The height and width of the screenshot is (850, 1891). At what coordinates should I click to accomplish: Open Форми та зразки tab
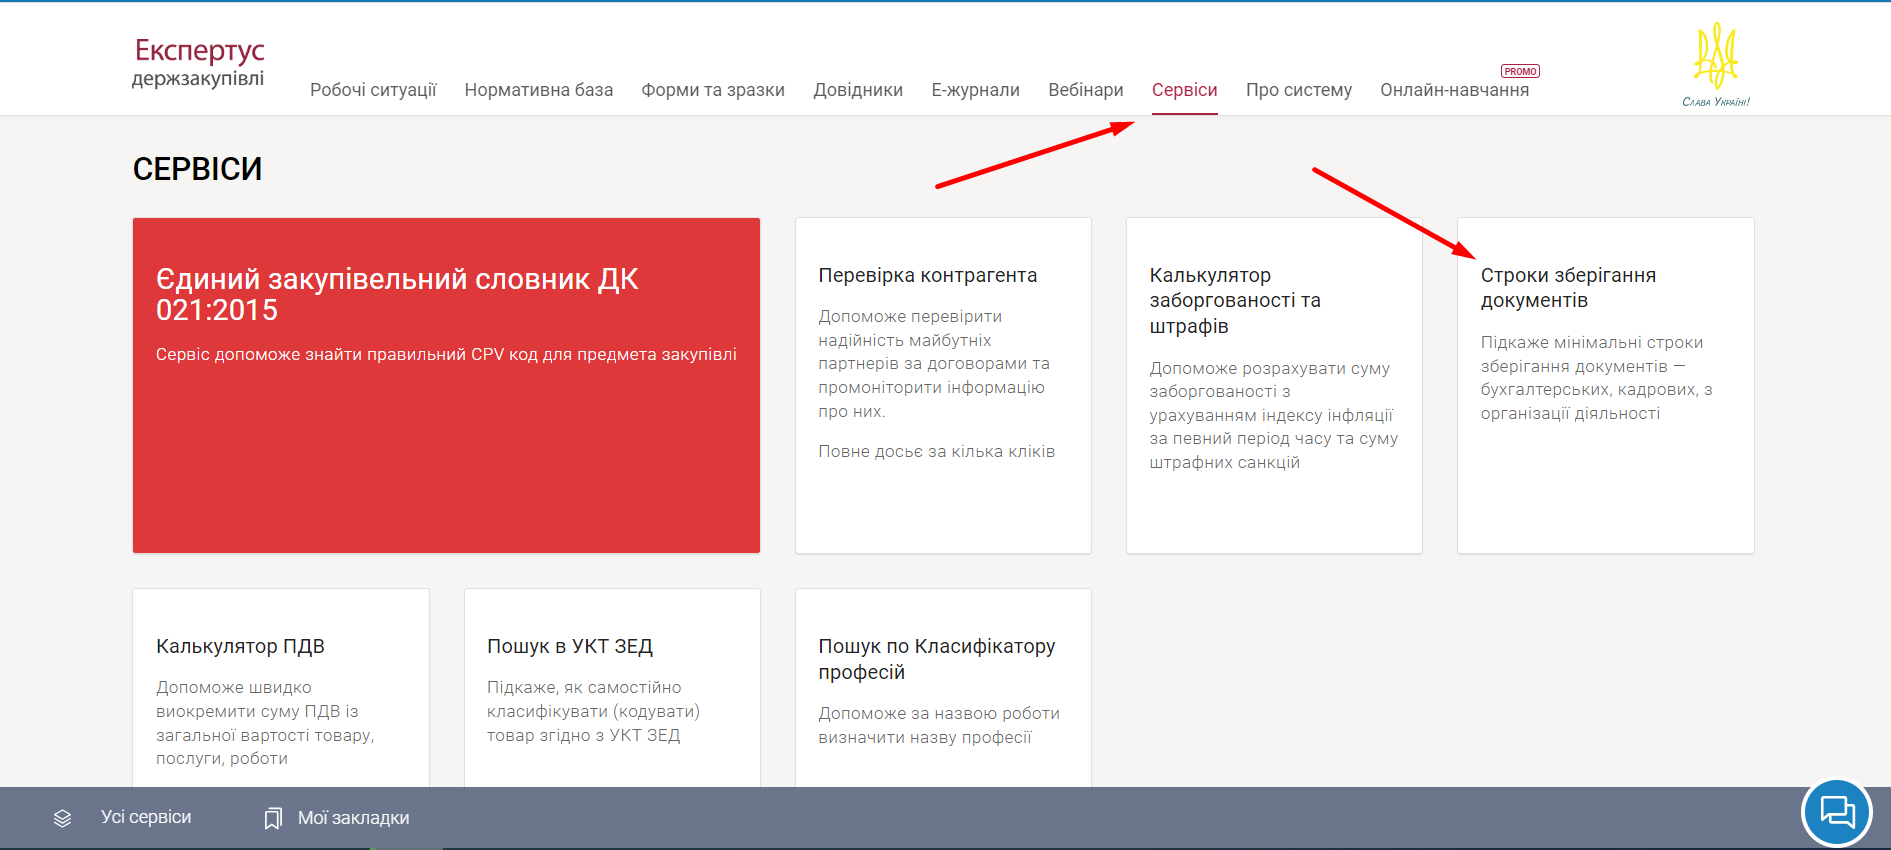click(712, 90)
